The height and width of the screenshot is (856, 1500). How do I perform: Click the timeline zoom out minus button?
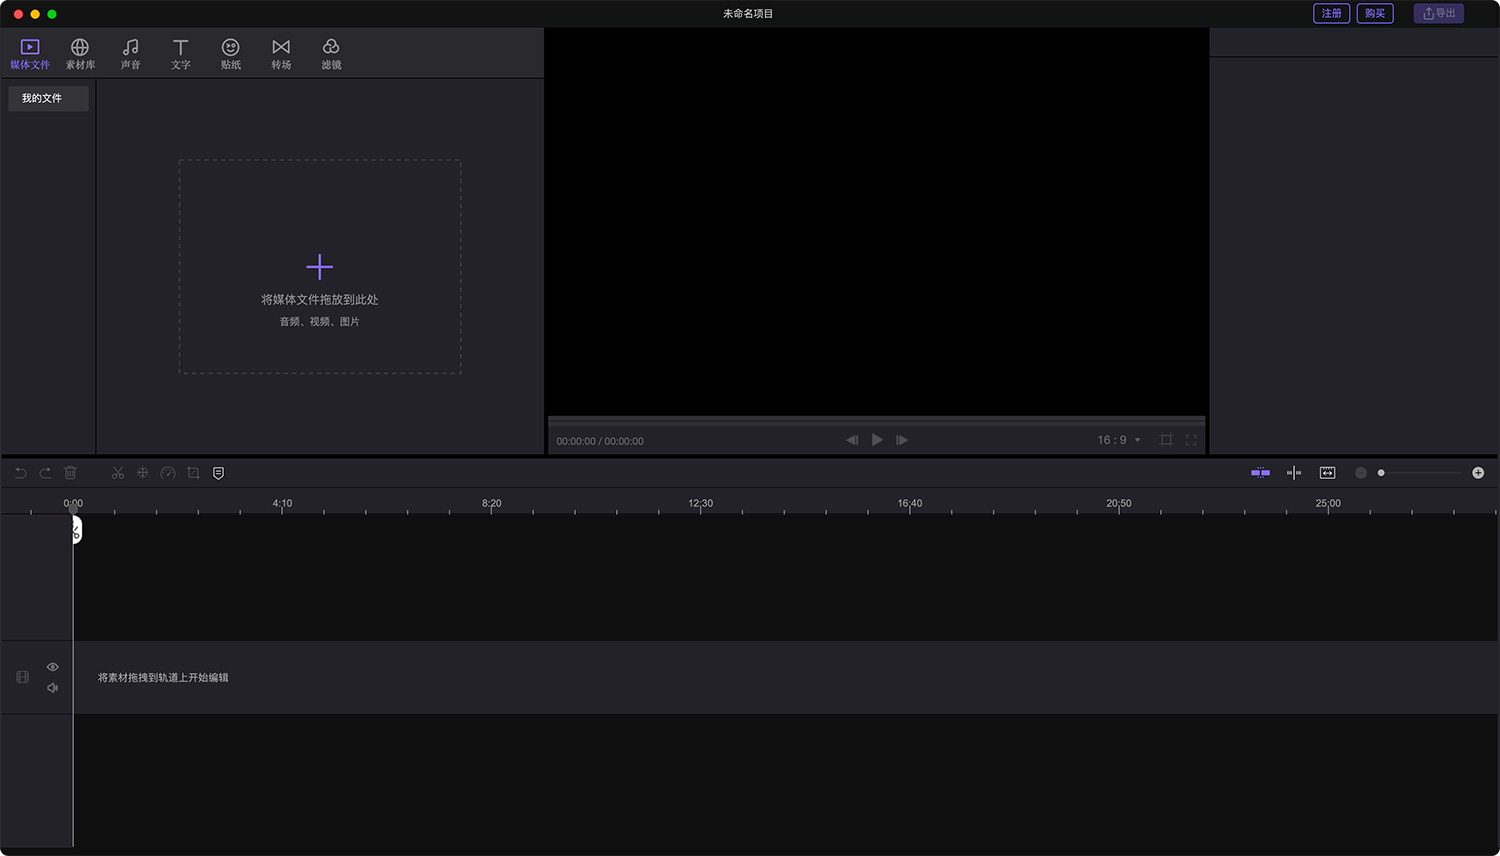tap(1361, 473)
